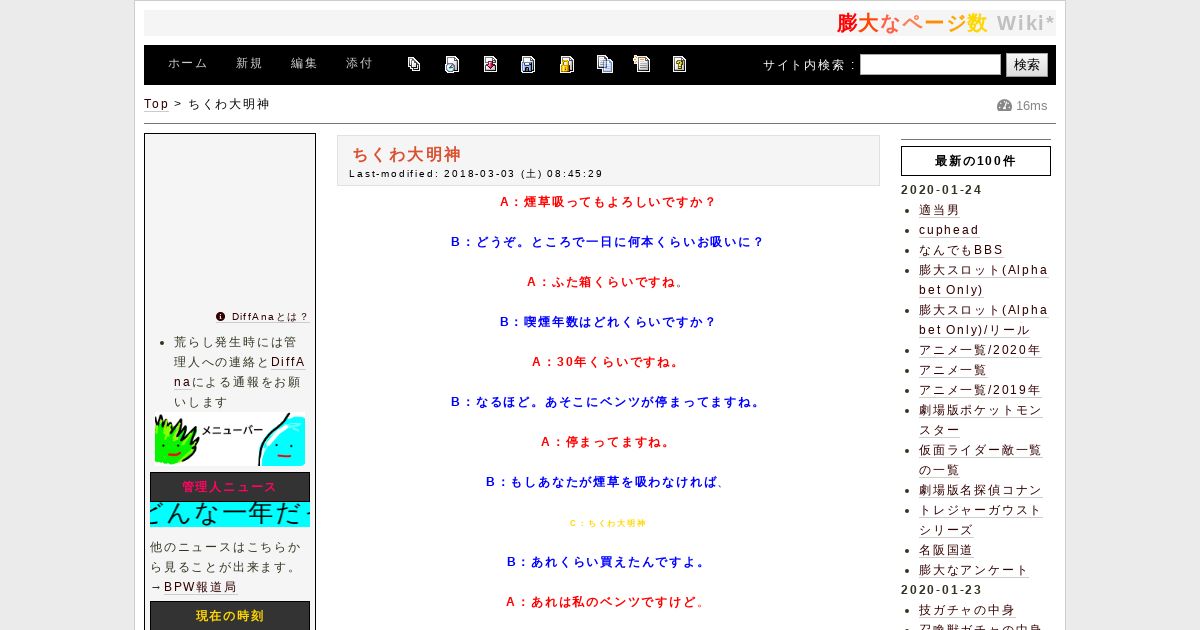Click the line A：停まってますね。
Screen dimensions: 1200x630
608,442
